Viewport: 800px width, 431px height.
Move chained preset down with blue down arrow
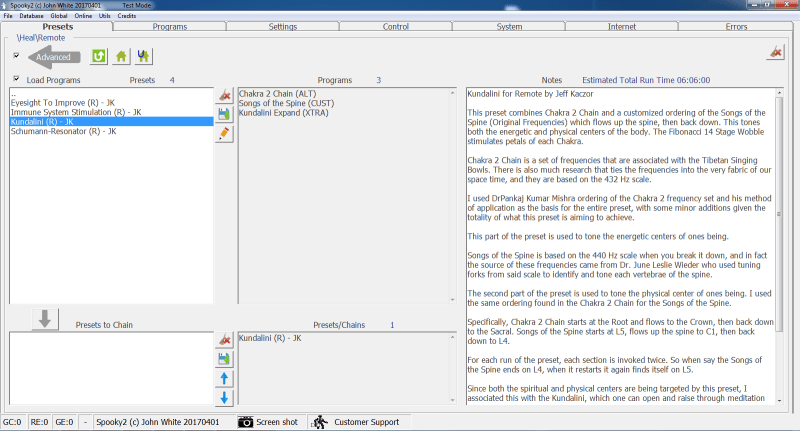coord(225,398)
